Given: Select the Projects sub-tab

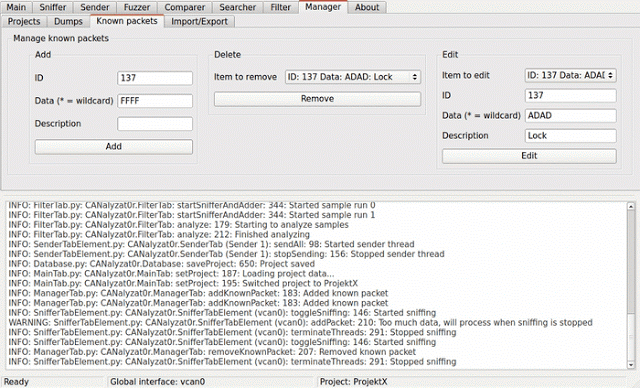Looking at the screenshot, I should tap(24, 22).
